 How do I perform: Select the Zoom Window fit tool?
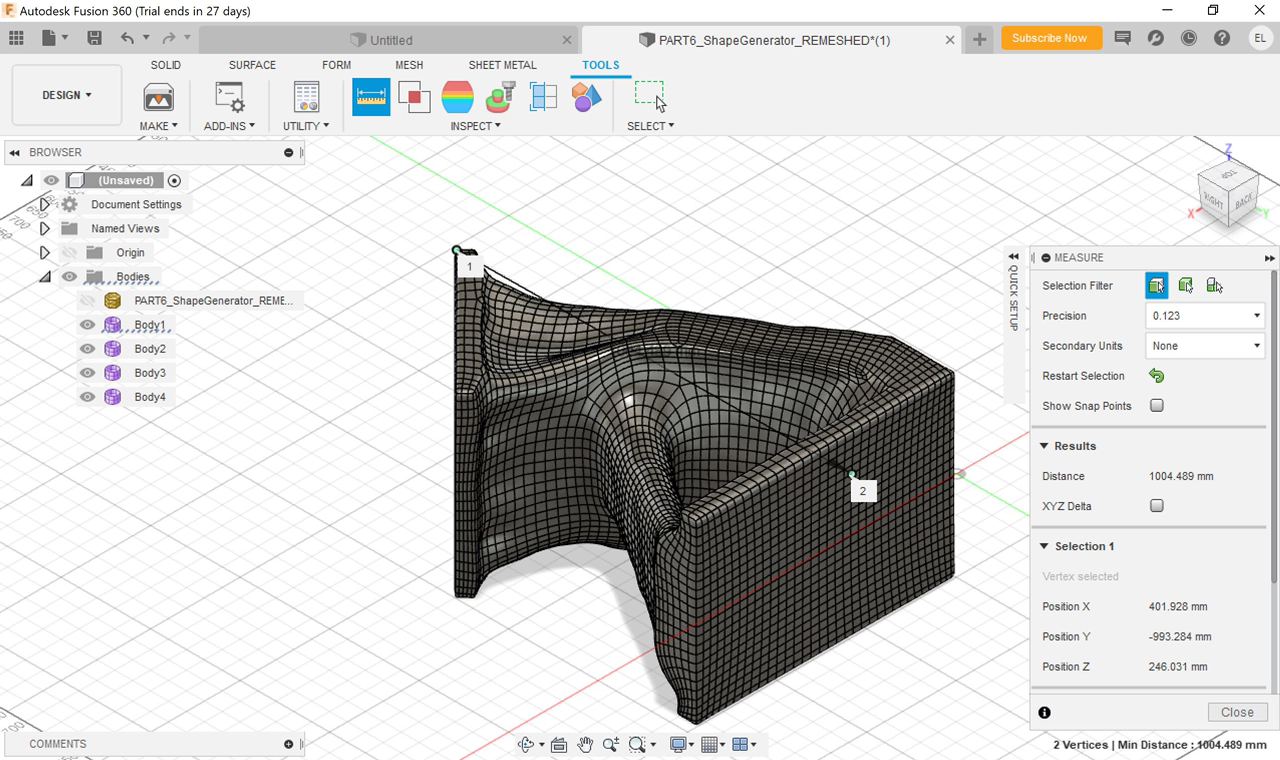tap(637, 744)
